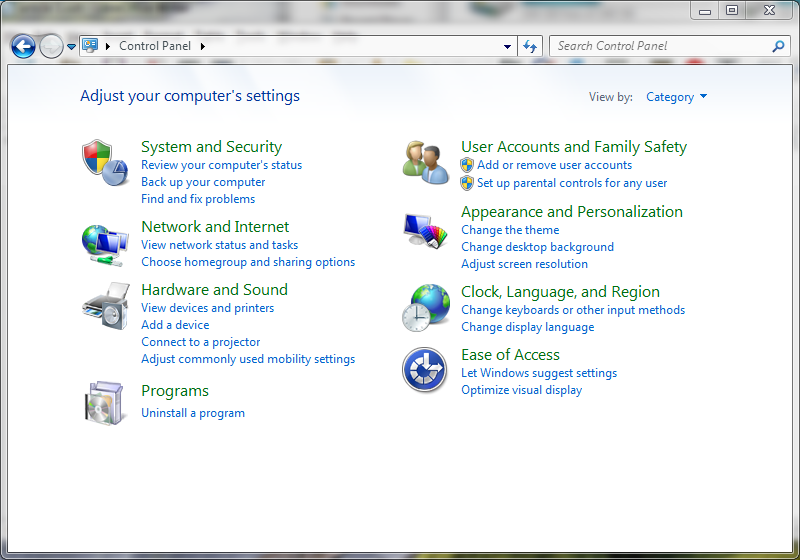Open the Programs heading
Screen dimensions: 800x560
pos(175,391)
